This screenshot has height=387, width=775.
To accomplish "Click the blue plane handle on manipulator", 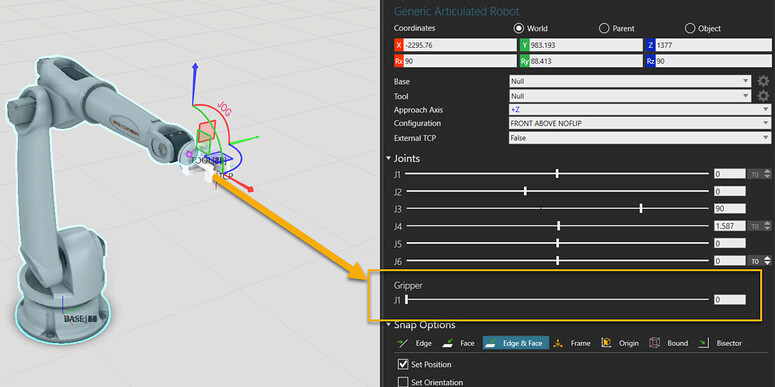I will click(217, 158).
